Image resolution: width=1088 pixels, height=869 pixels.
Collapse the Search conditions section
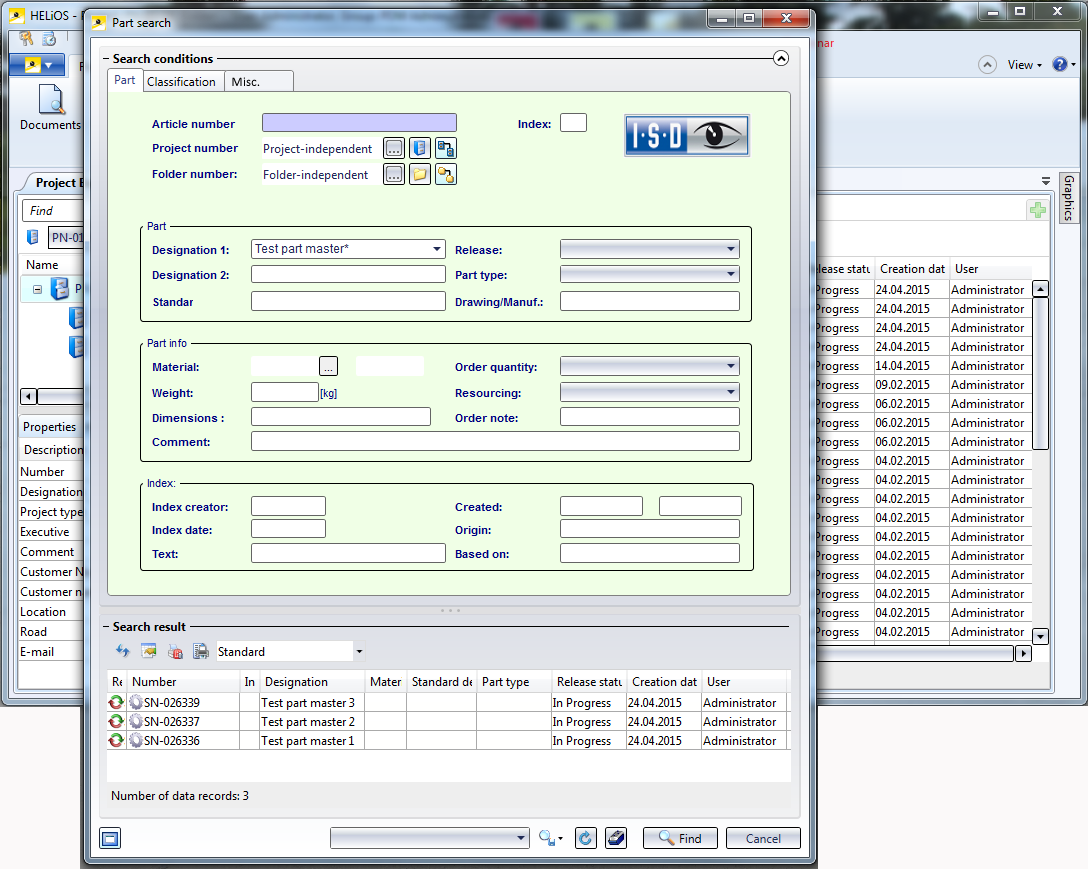(781, 59)
